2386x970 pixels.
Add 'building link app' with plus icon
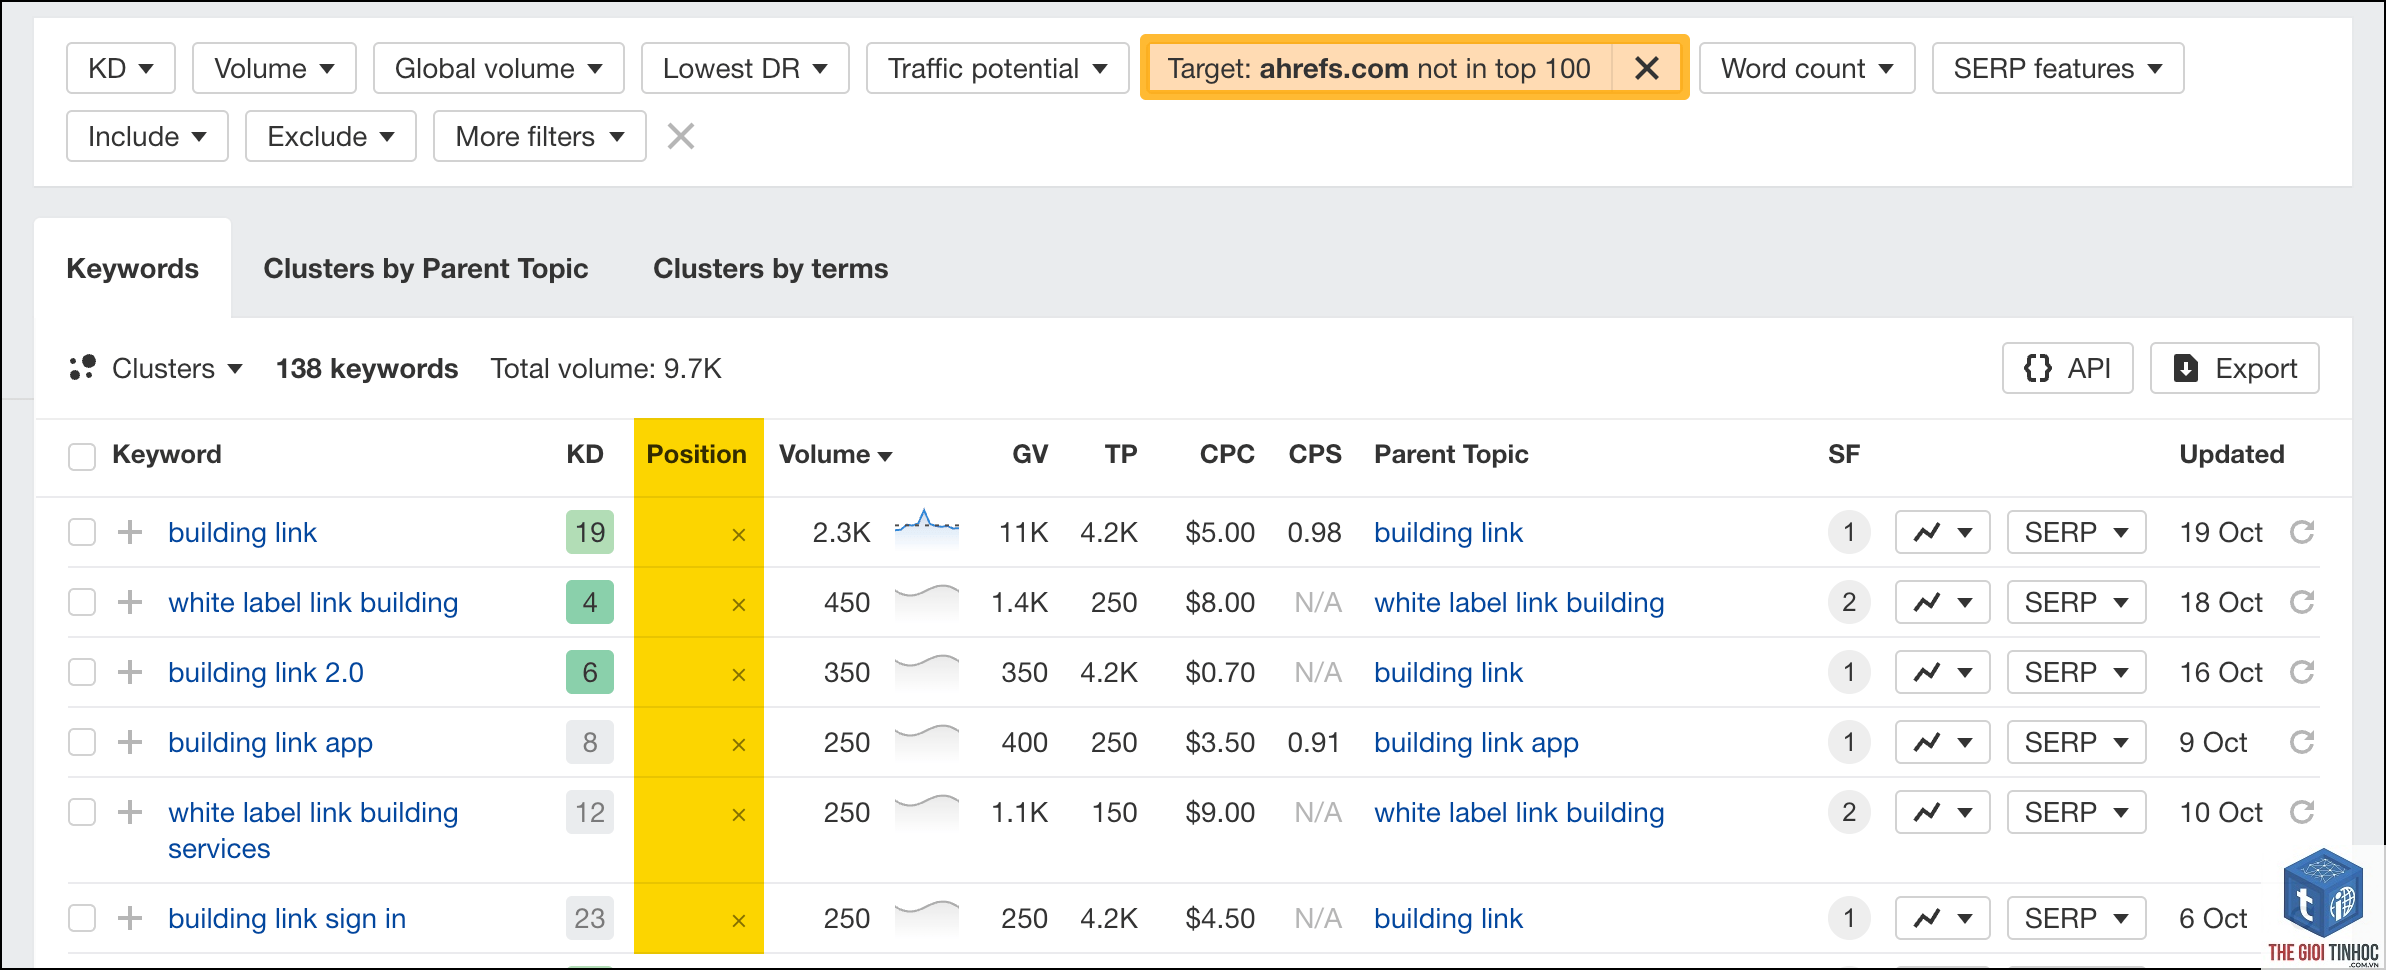click(x=130, y=742)
